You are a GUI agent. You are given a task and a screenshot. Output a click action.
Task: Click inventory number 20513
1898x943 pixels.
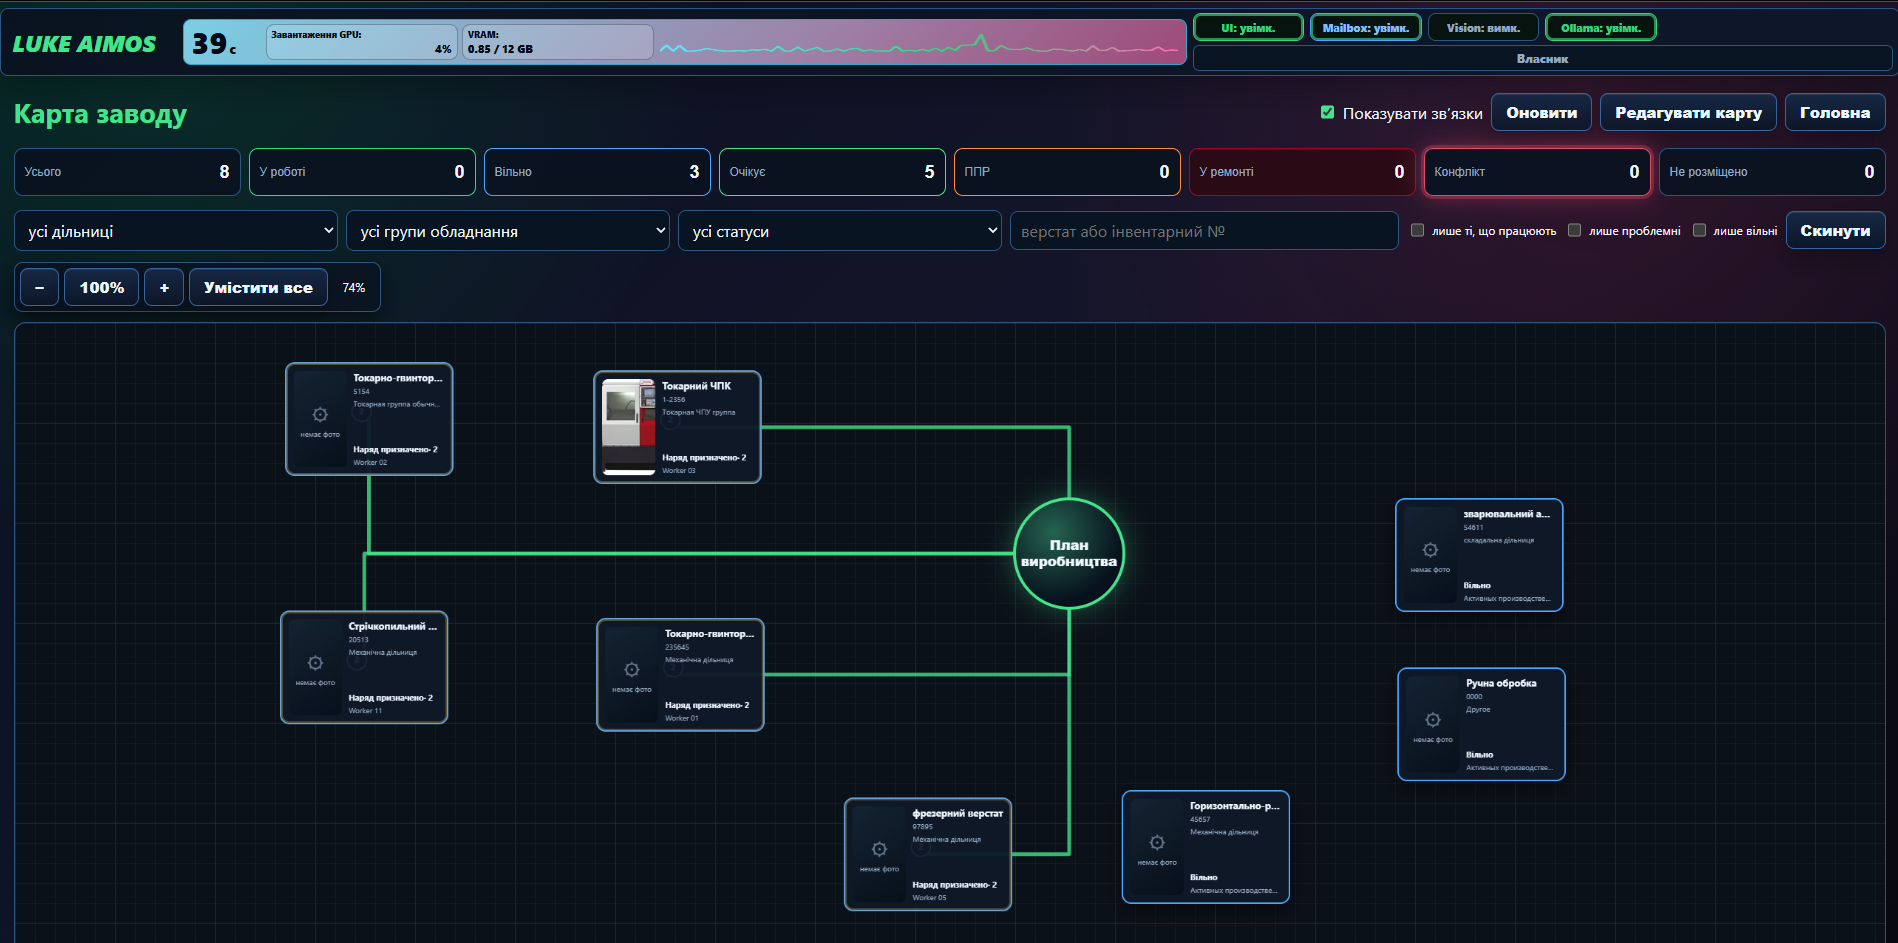click(x=358, y=640)
